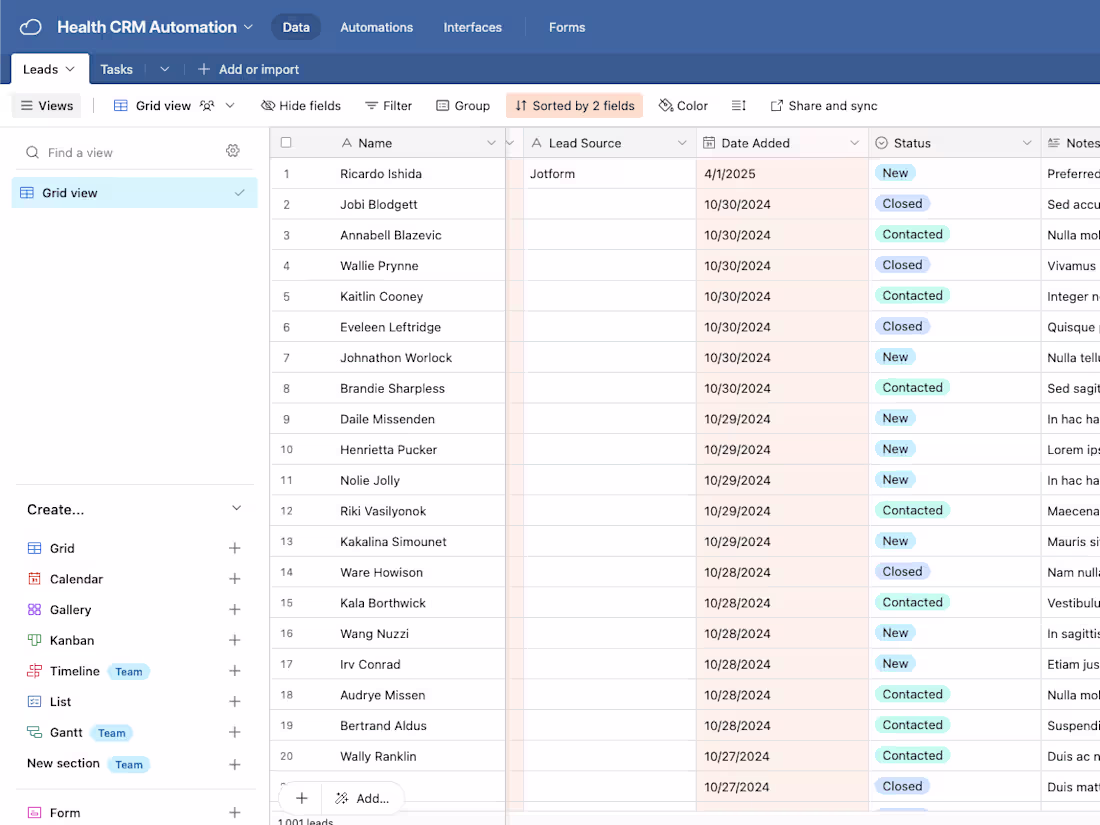Viewport: 1100px width, 825px height.
Task: Select the green Contacted status badge
Action: pyautogui.click(x=912, y=234)
